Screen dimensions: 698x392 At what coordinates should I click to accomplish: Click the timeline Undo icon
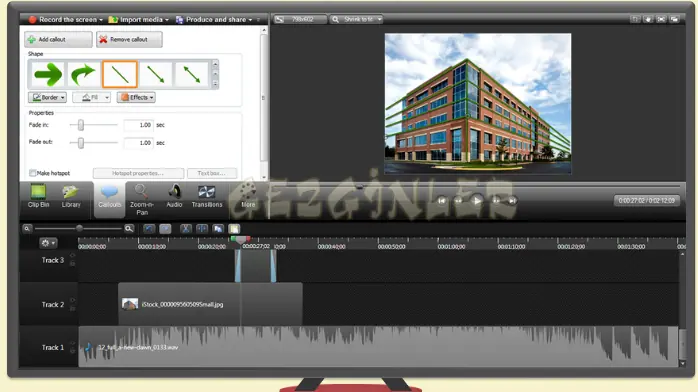tap(149, 229)
